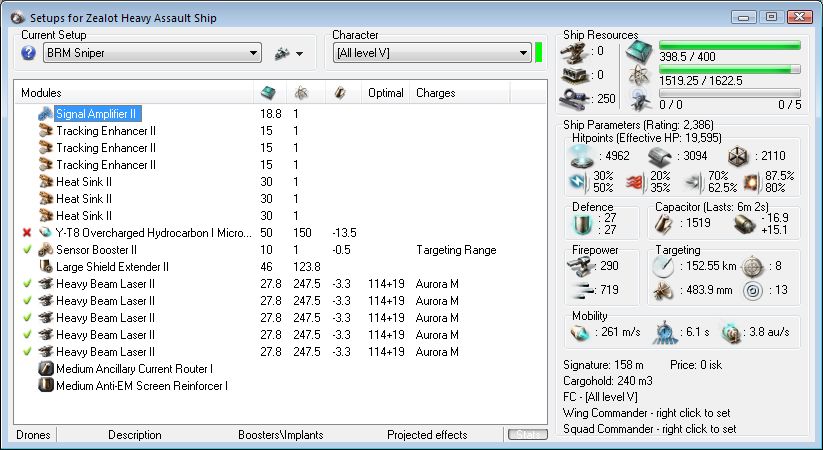Screen dimensions: 823x450
Task: Click the structure hitpoints icon showing 2110
Action: [x=737, y=156]
